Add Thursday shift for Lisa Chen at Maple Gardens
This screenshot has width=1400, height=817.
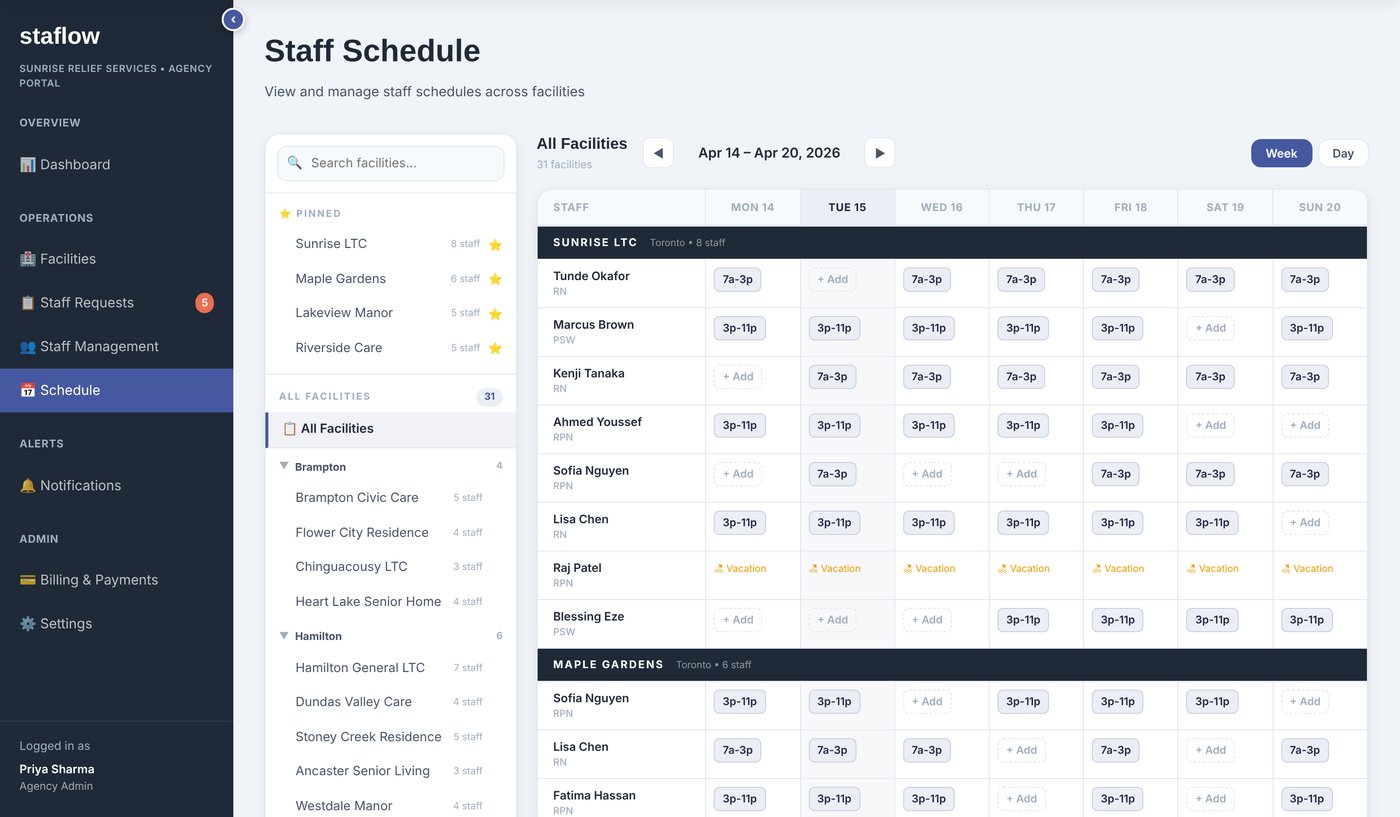point(1021,750)
